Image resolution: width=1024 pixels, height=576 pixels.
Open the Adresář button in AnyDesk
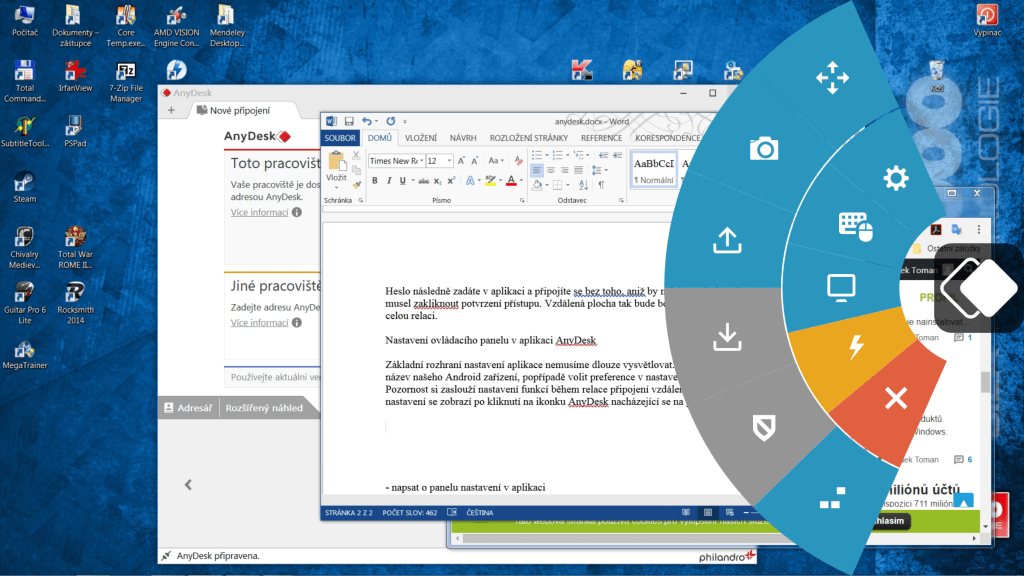tap(188, 408)
